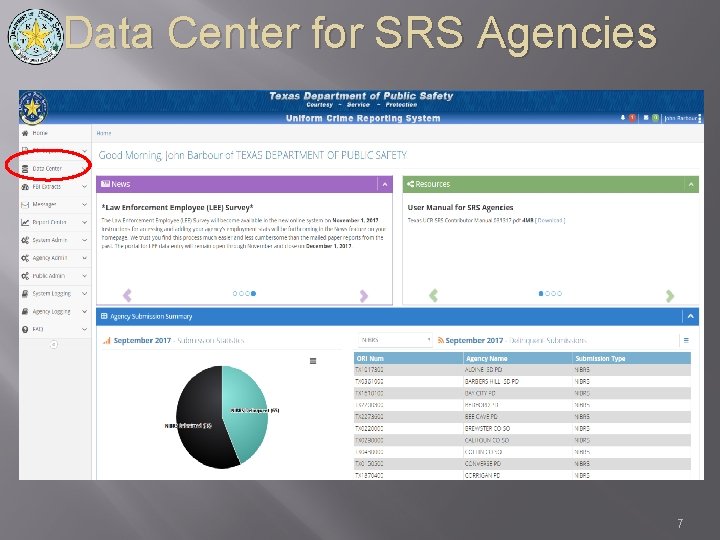Click the Download link for SRS manual

pyautogui.click(x=550, y=220)
